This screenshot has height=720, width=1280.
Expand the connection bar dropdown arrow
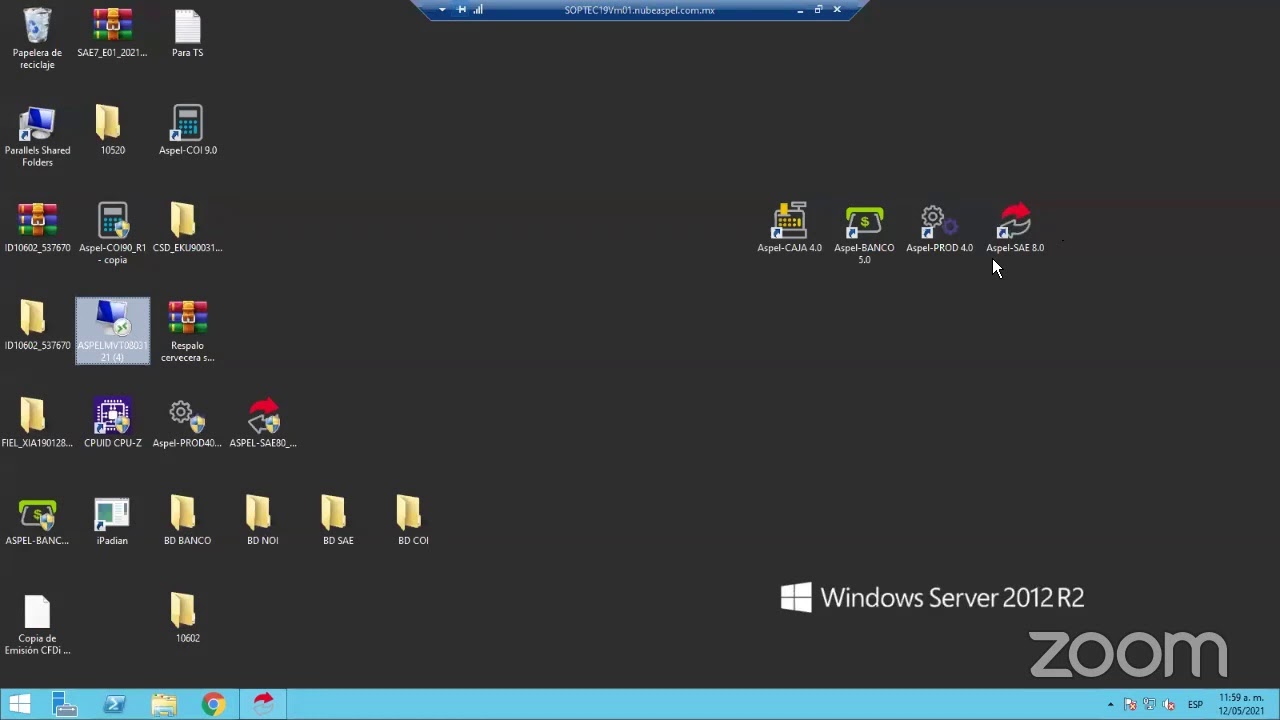click(x=442, y=10)
